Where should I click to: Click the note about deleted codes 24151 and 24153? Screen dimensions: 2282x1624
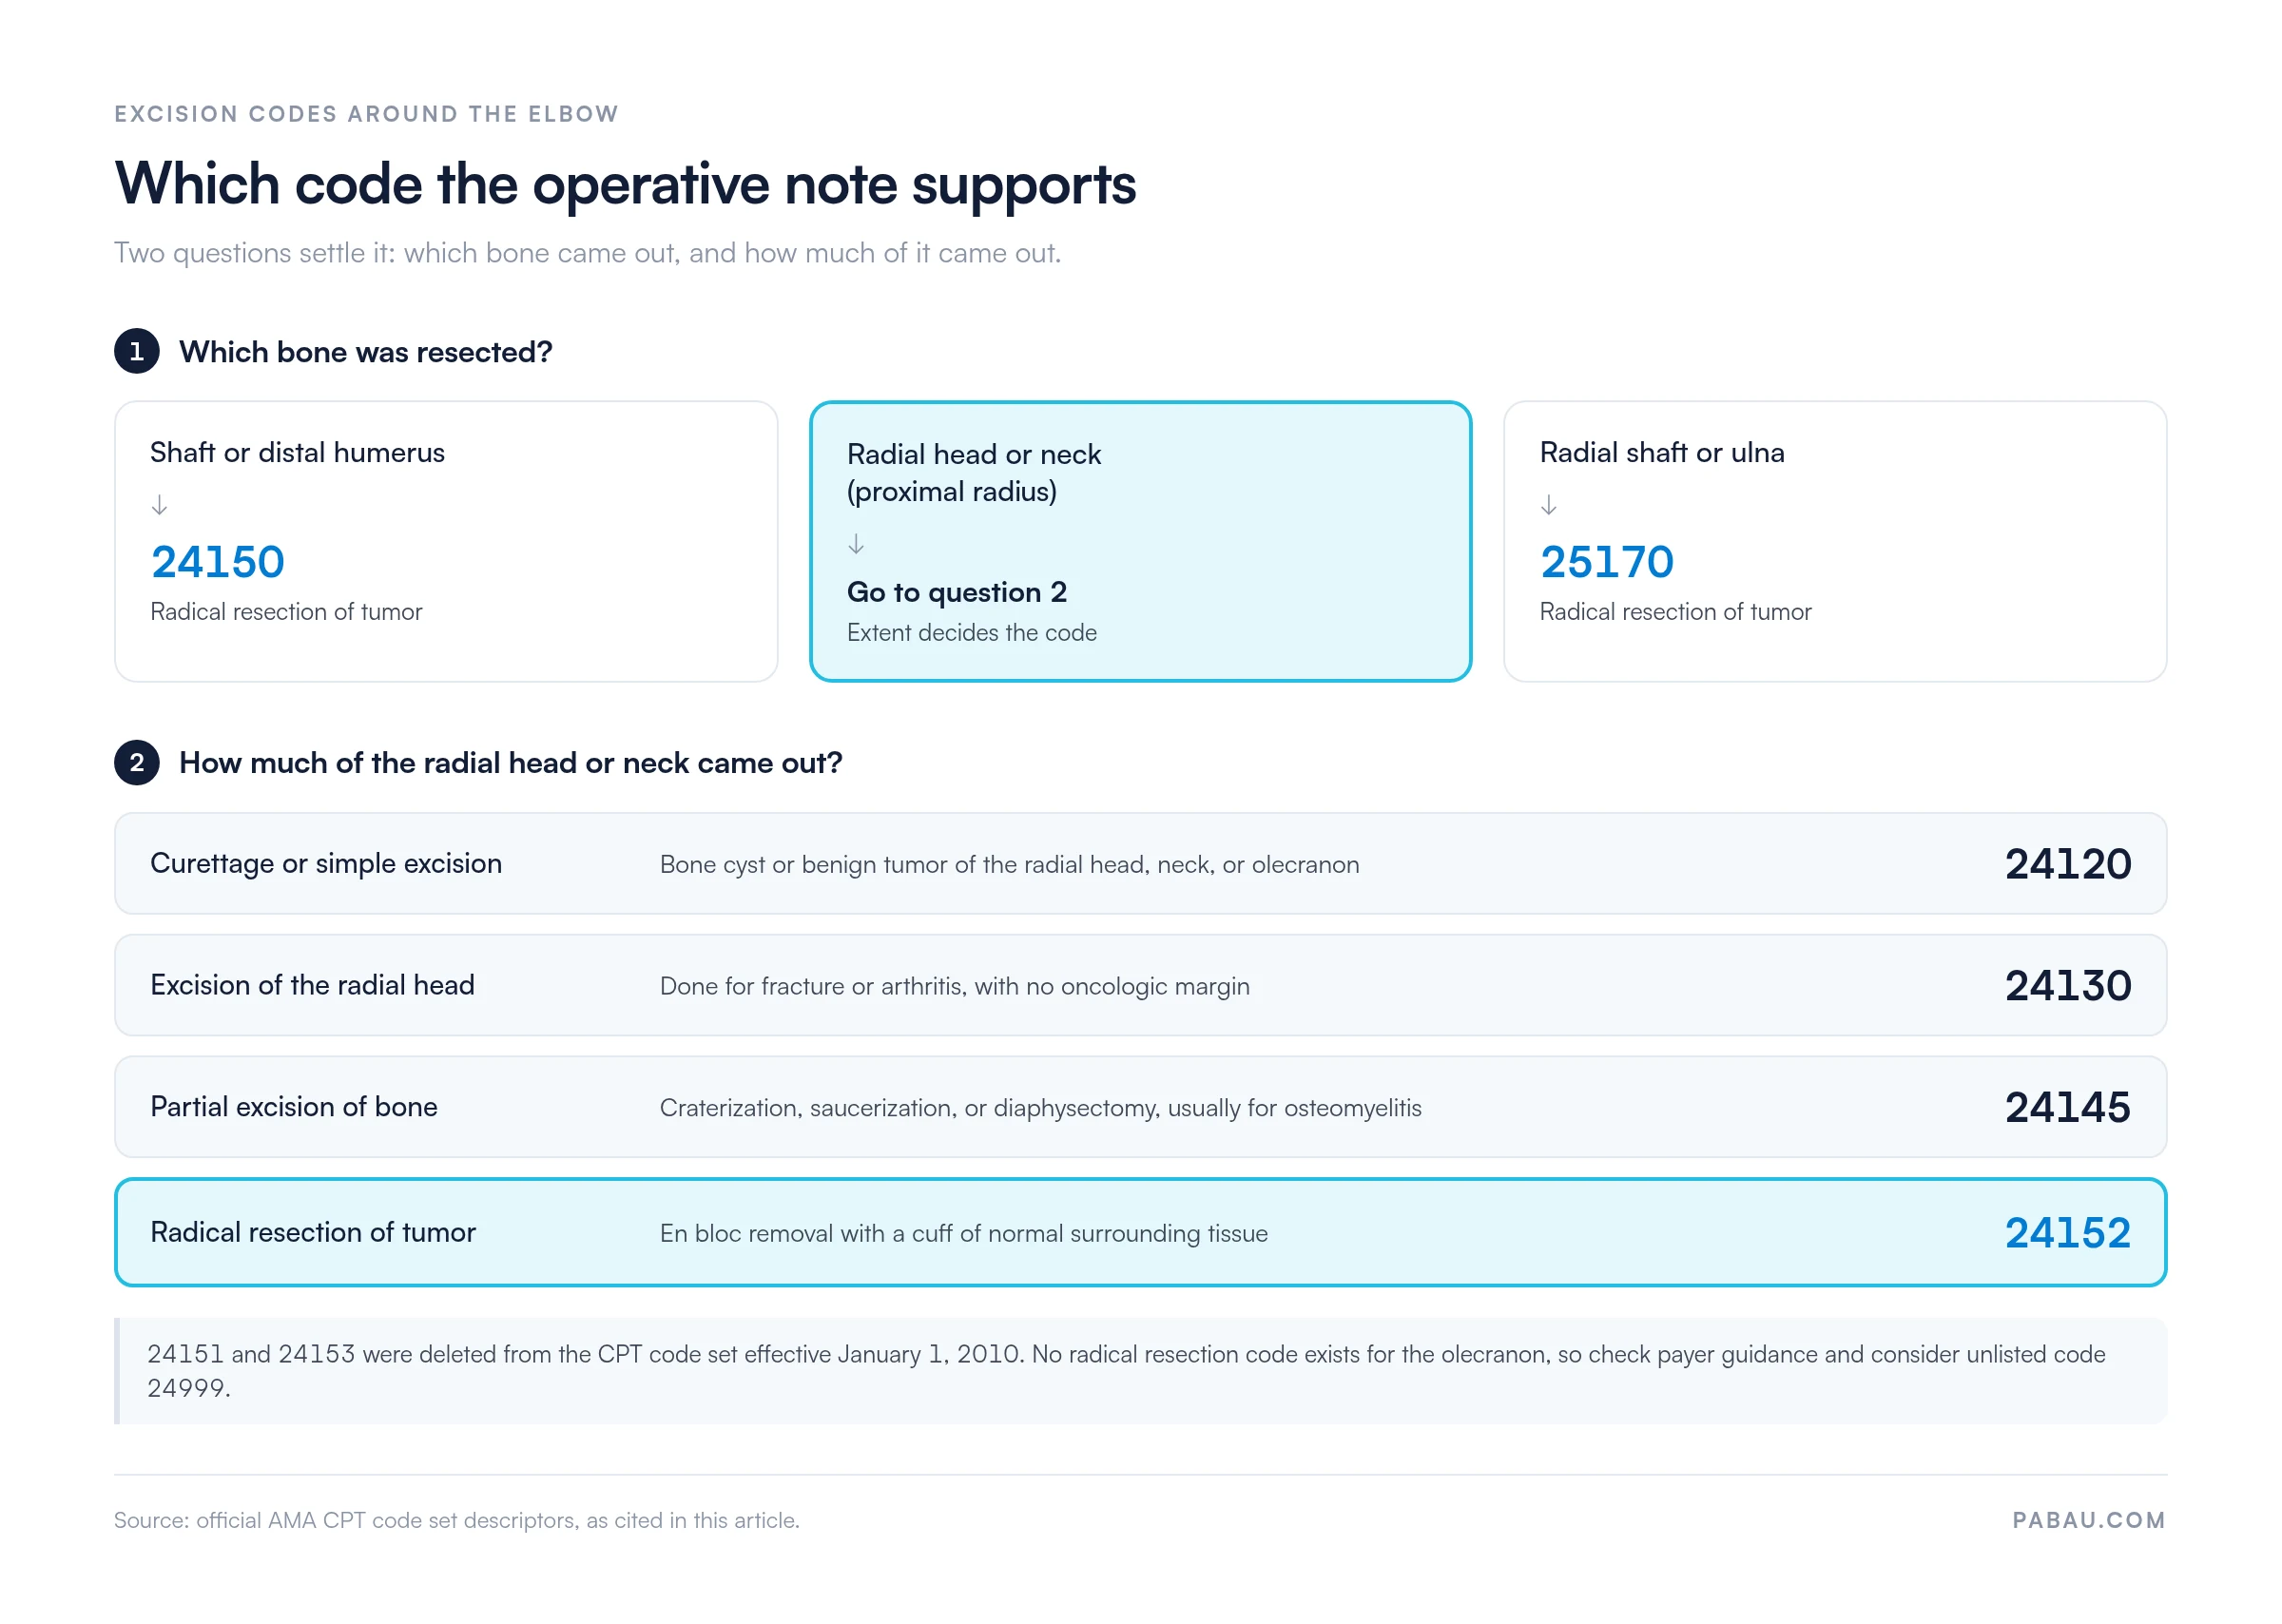[x=1140, y=1370]
